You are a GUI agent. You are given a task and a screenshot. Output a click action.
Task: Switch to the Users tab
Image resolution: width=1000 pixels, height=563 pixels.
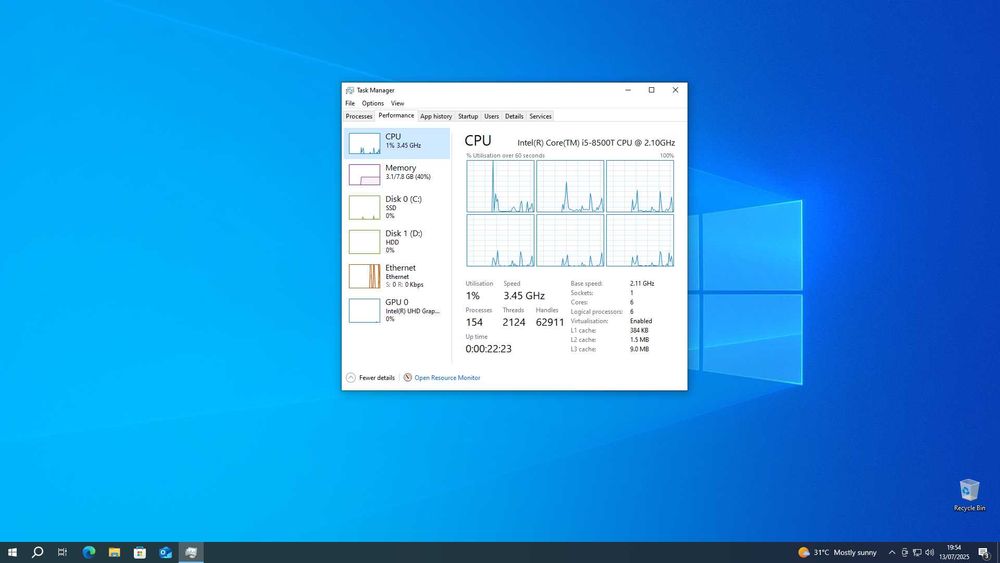pyautogui.click(x=492, y=117)
